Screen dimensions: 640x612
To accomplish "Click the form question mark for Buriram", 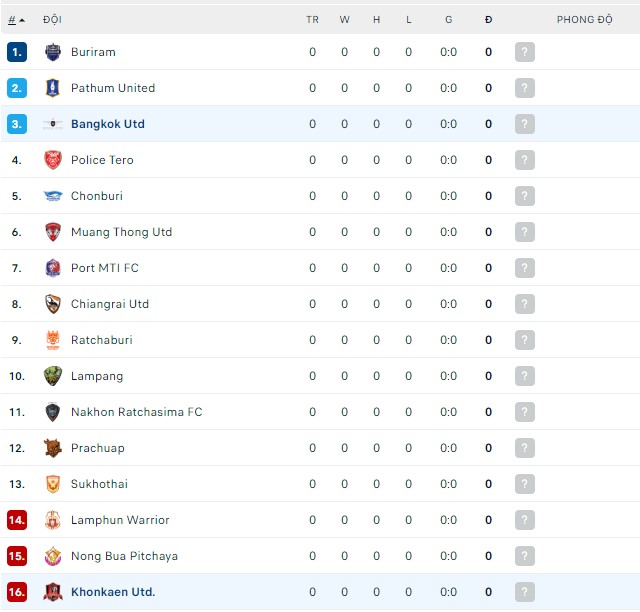I will [524, 52].
